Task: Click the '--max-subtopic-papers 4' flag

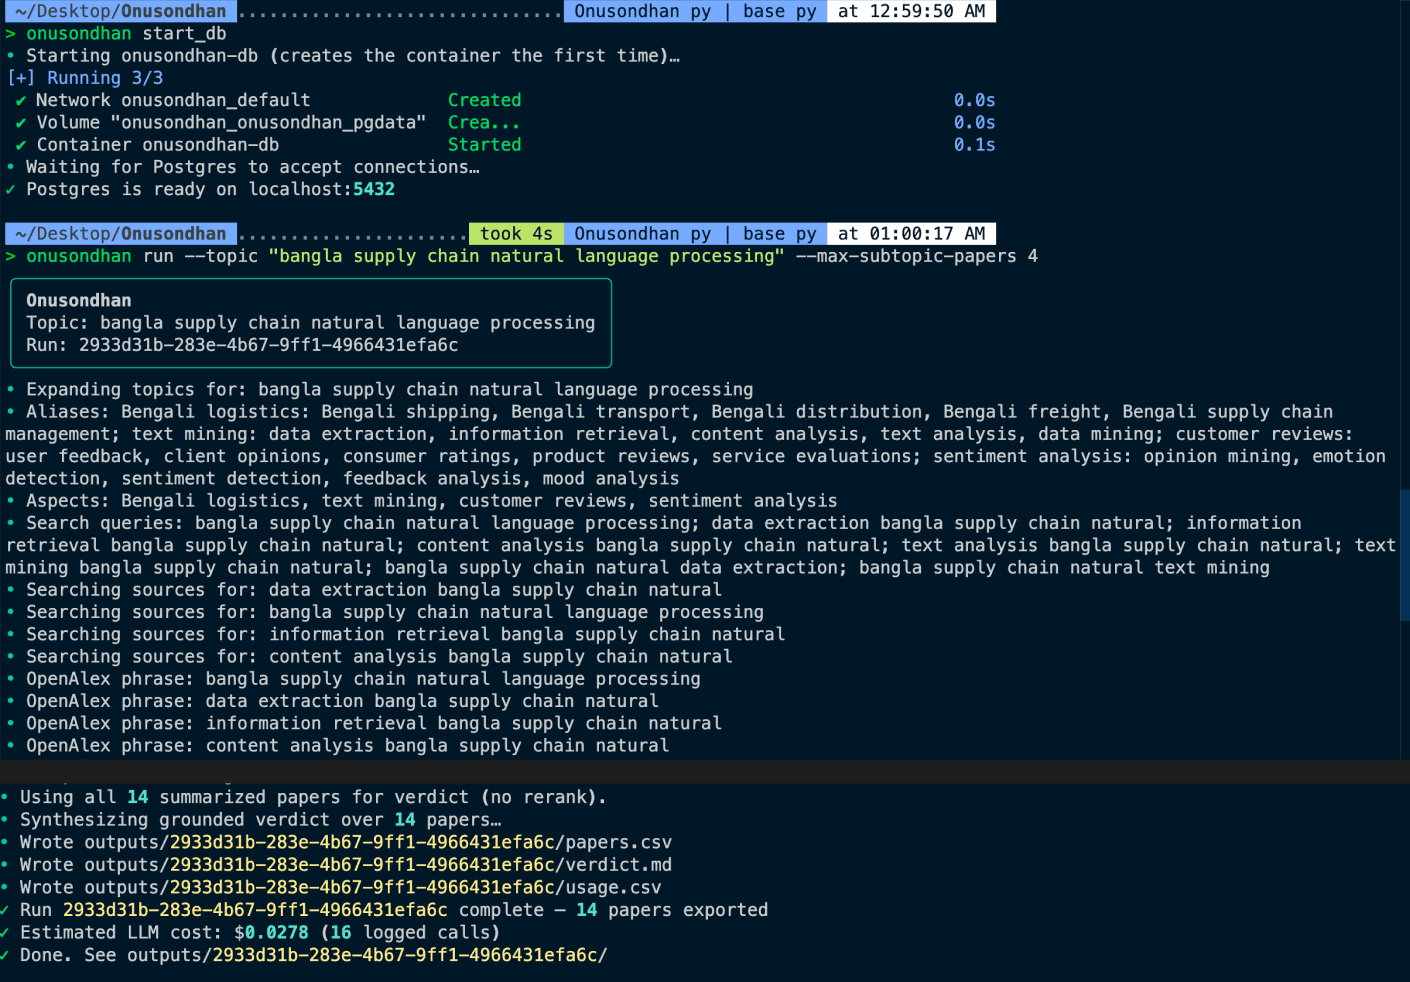Action: pos(917,256)
